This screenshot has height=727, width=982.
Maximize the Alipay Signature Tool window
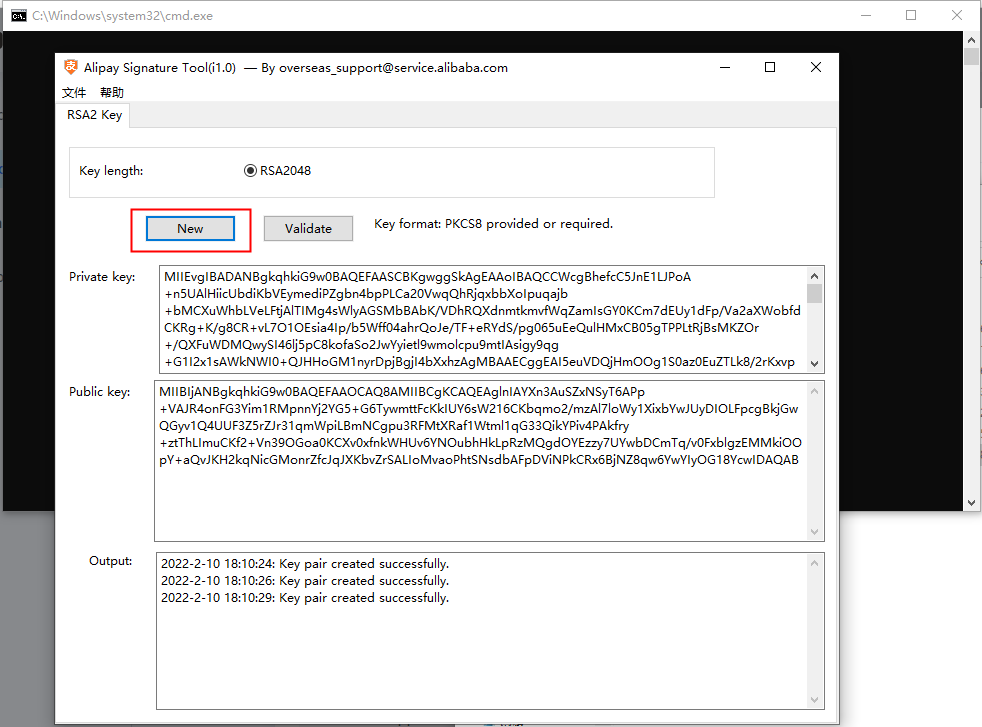(770, 67)
